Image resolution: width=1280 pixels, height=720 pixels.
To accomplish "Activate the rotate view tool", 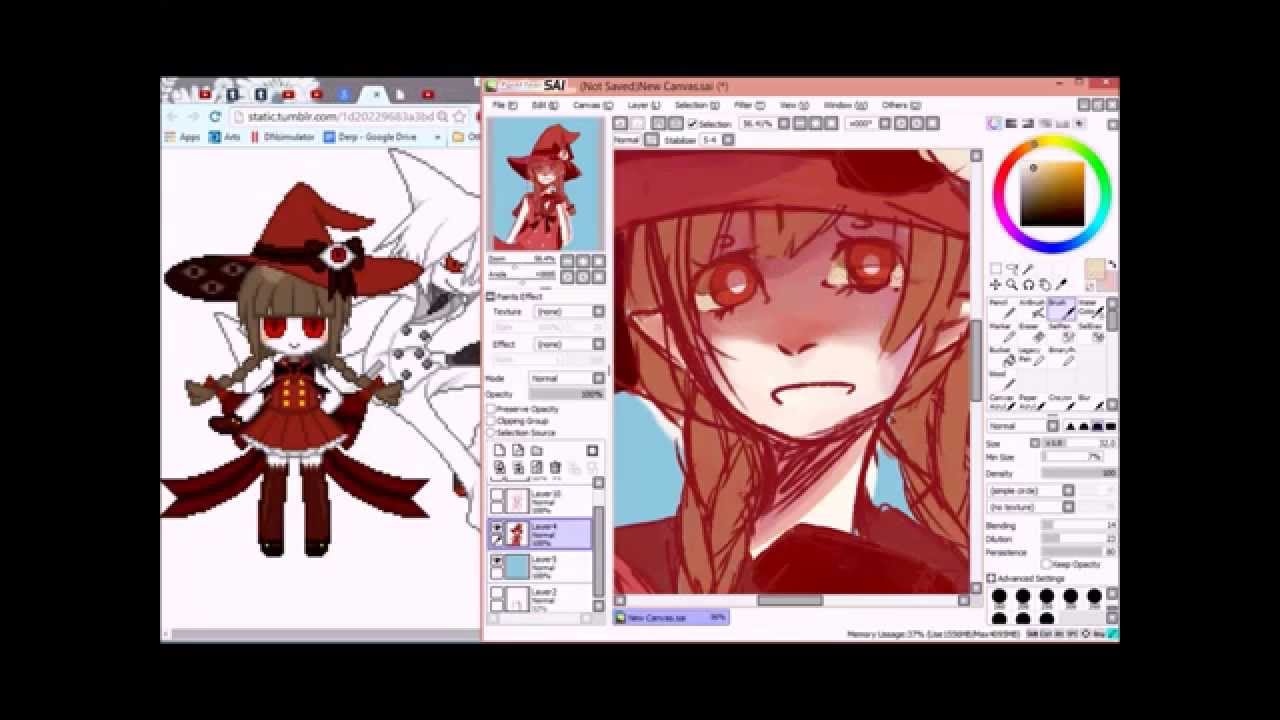I will (1029, 285).
